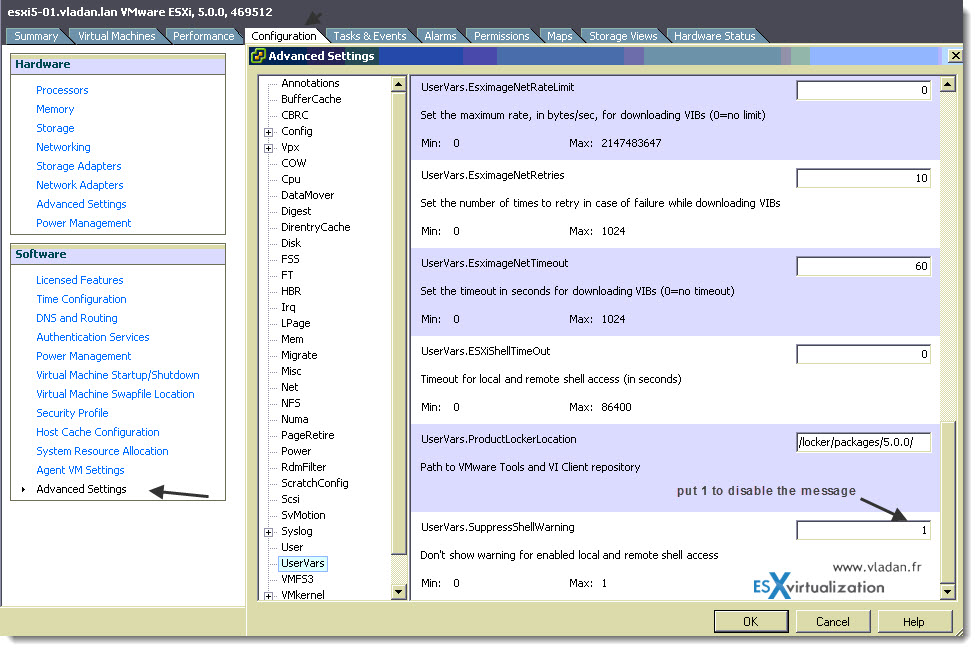Viewport: 978px width, 651px height.
Task: Click the Advanced Settings dialog title icon
Action: [258, 56]
